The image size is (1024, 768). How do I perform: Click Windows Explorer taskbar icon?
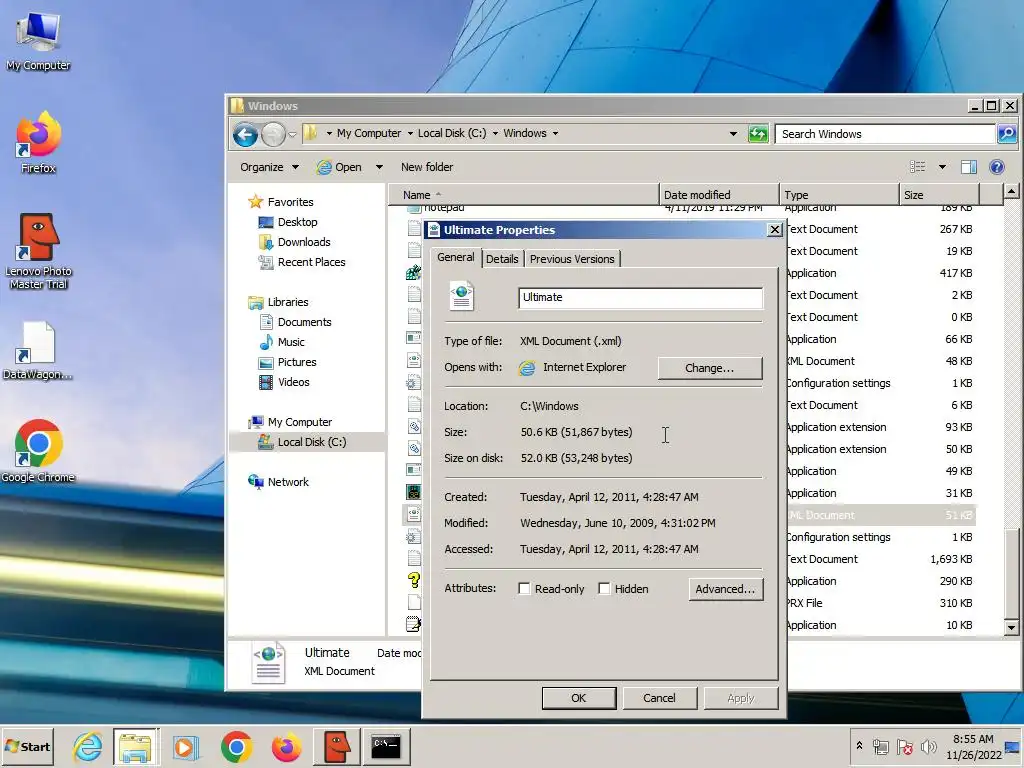point(136,746)
